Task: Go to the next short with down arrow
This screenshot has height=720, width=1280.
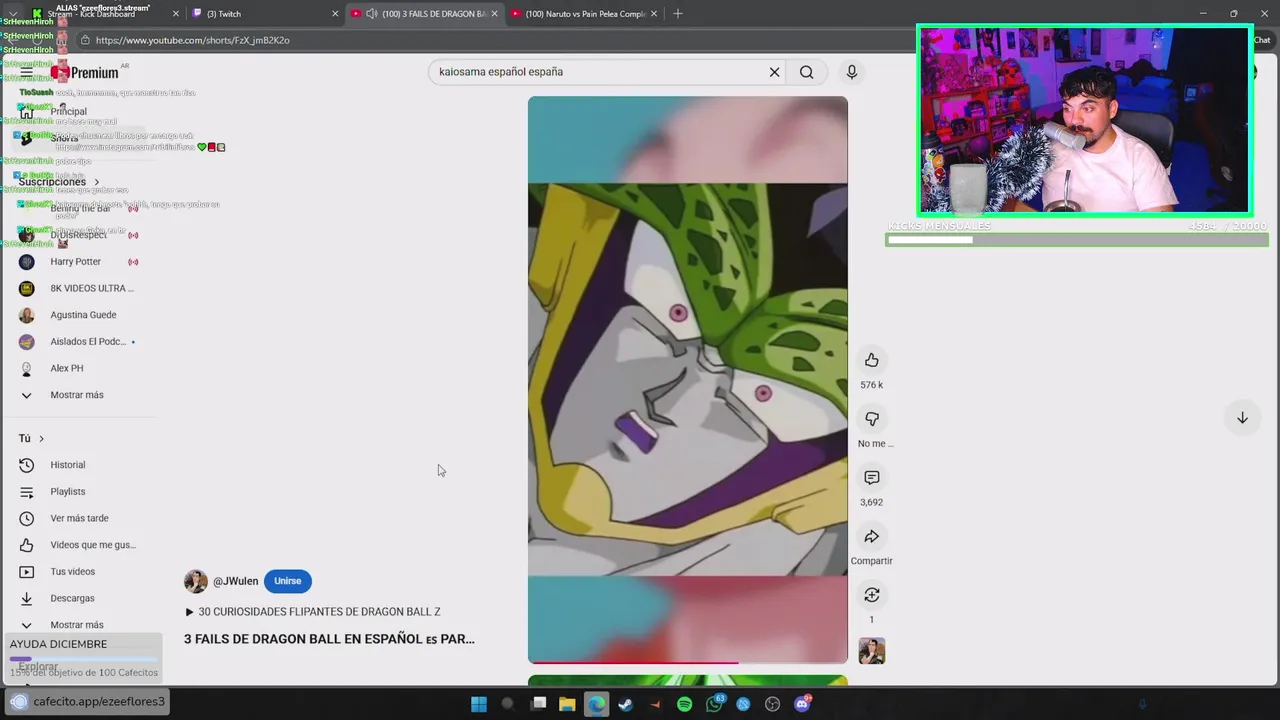Action: (1242, 418)
